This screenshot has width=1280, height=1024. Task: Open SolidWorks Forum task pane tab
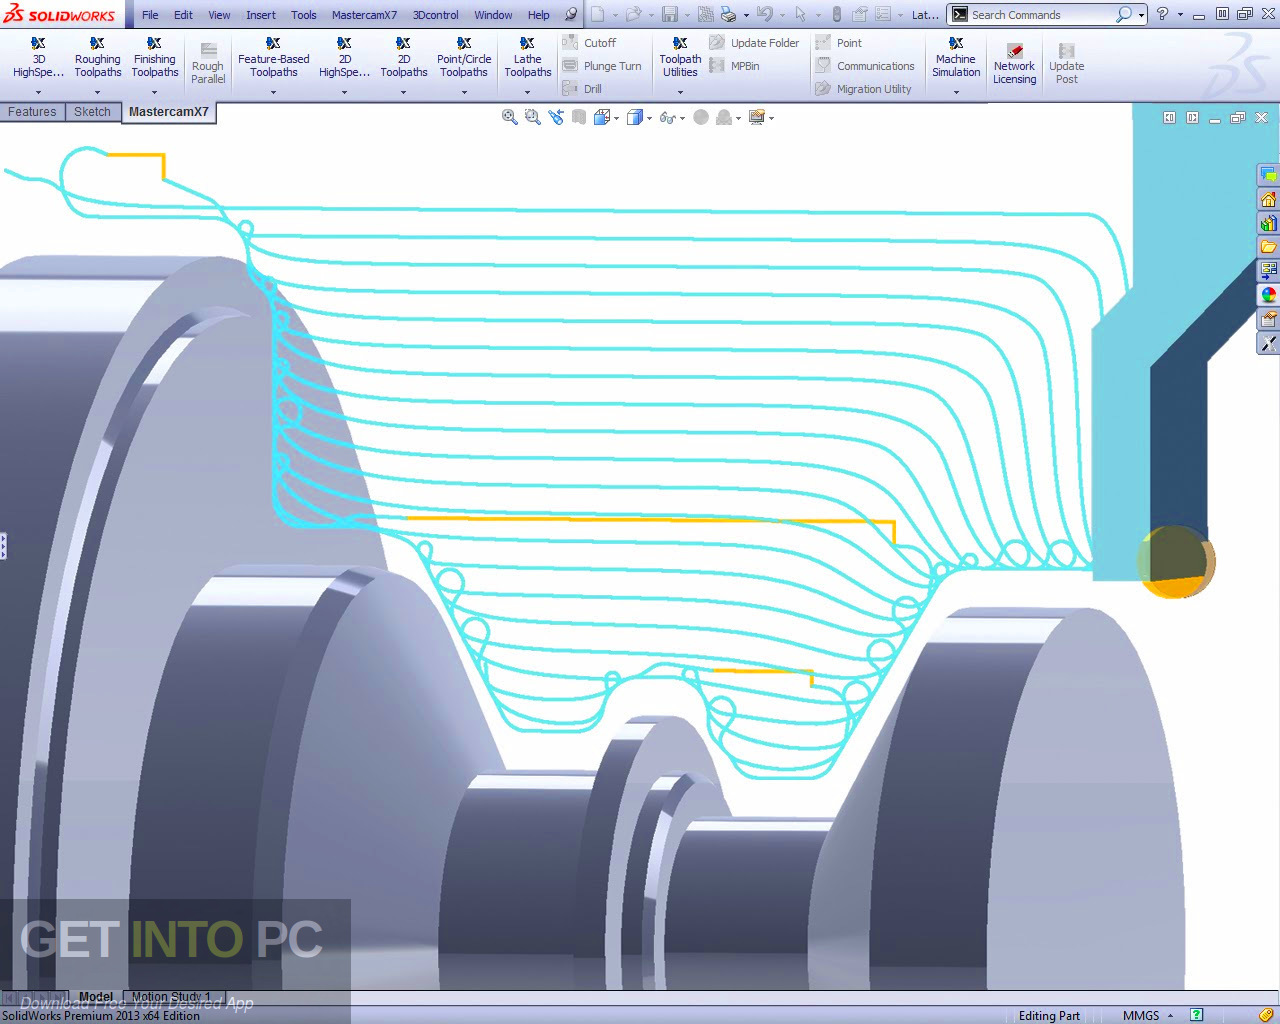point(1268,175)
